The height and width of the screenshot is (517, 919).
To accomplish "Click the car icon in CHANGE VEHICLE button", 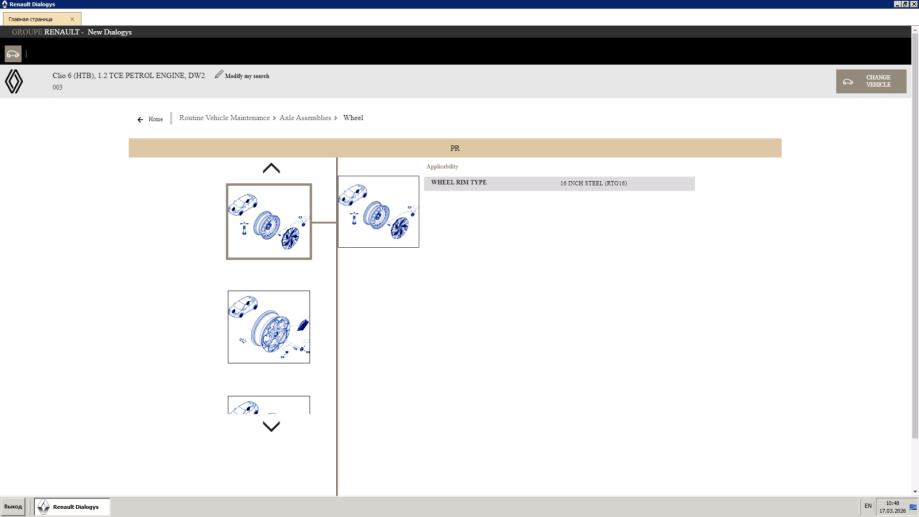I will click(848, 81).
